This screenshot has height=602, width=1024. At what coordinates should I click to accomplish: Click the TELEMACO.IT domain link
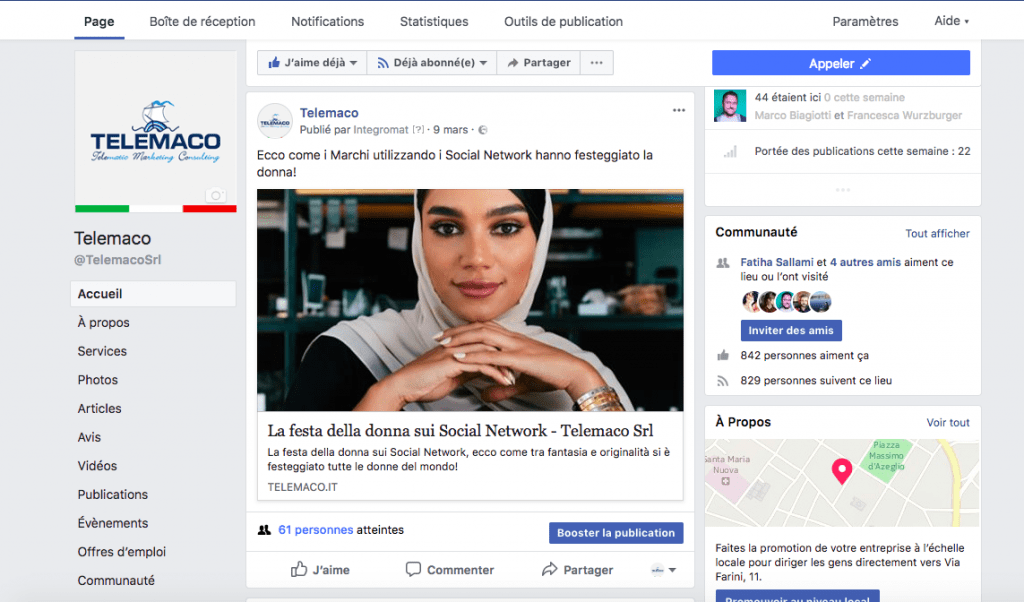point(302,487)
